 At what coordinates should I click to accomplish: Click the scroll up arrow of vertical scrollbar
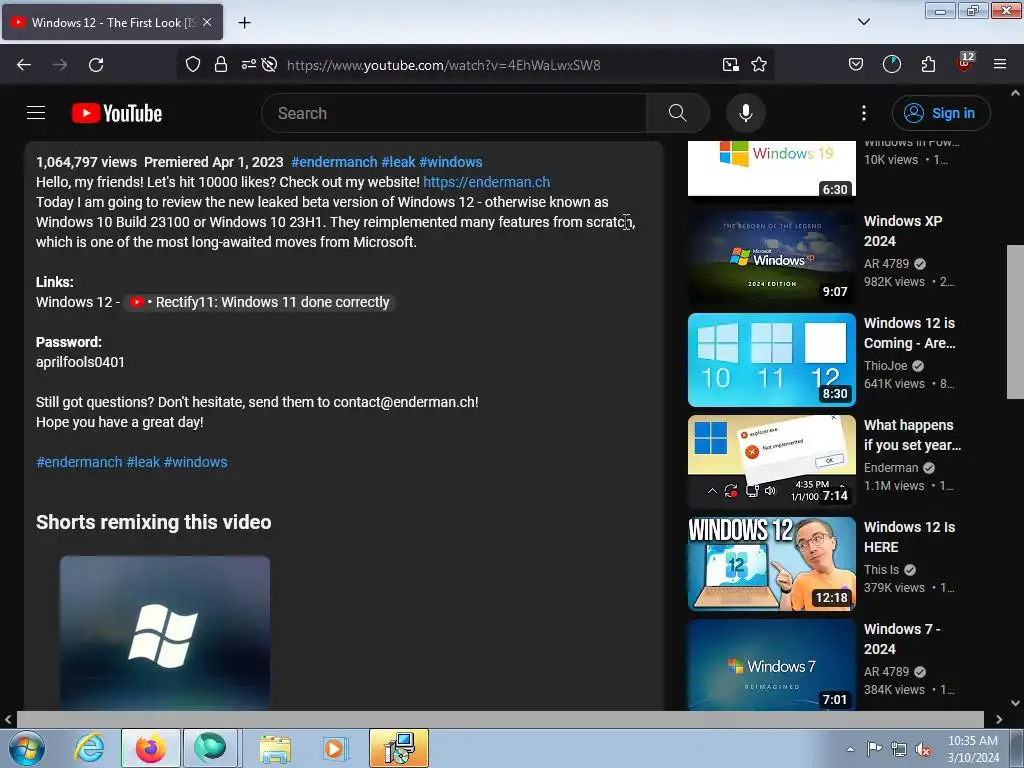point(1015,93)
